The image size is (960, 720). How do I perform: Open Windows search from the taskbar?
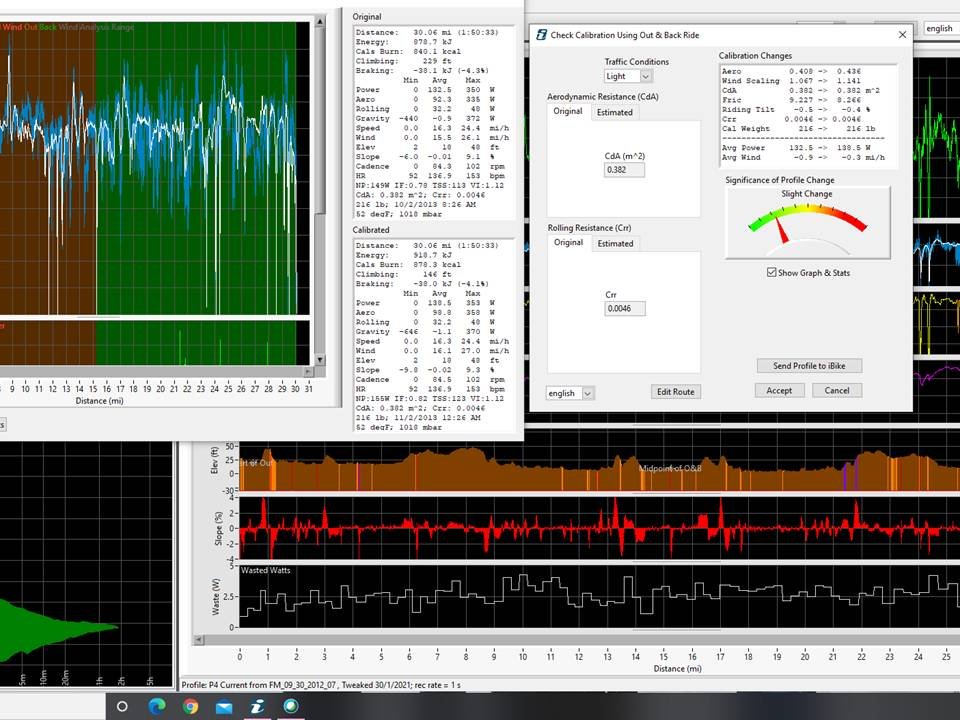click(122, 707)
